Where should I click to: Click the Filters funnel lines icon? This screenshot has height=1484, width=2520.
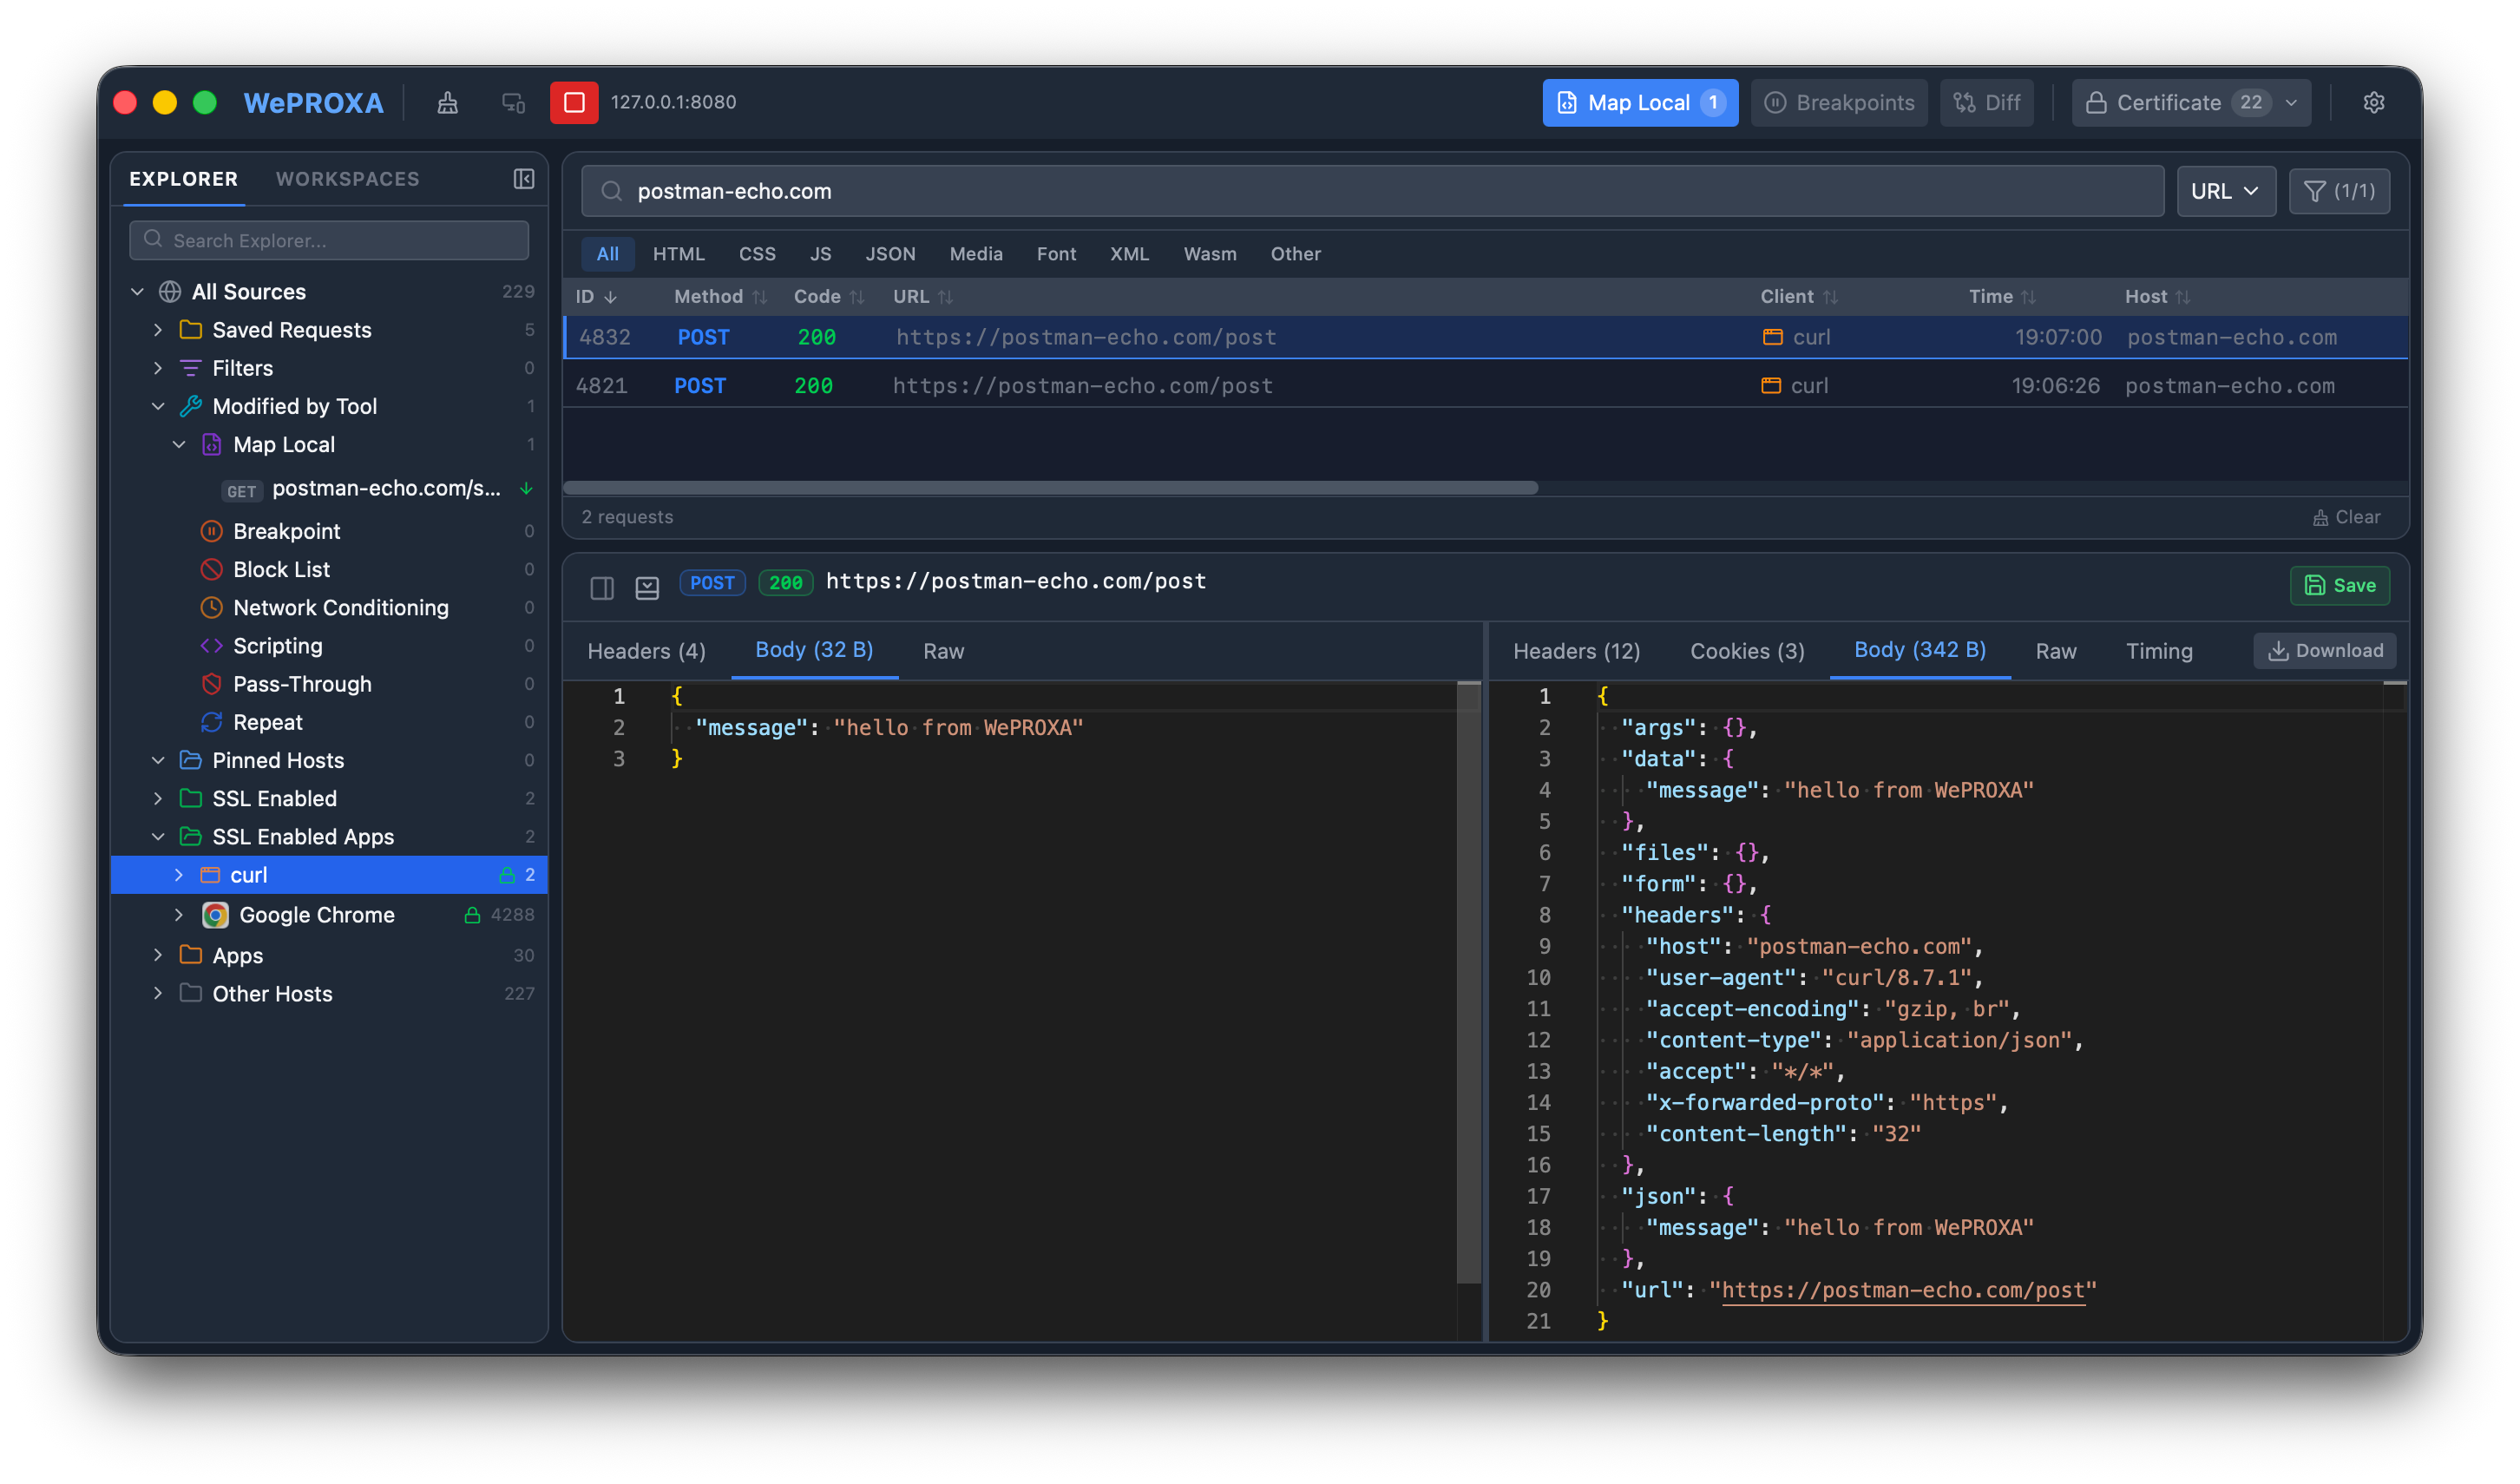[190, 368]
